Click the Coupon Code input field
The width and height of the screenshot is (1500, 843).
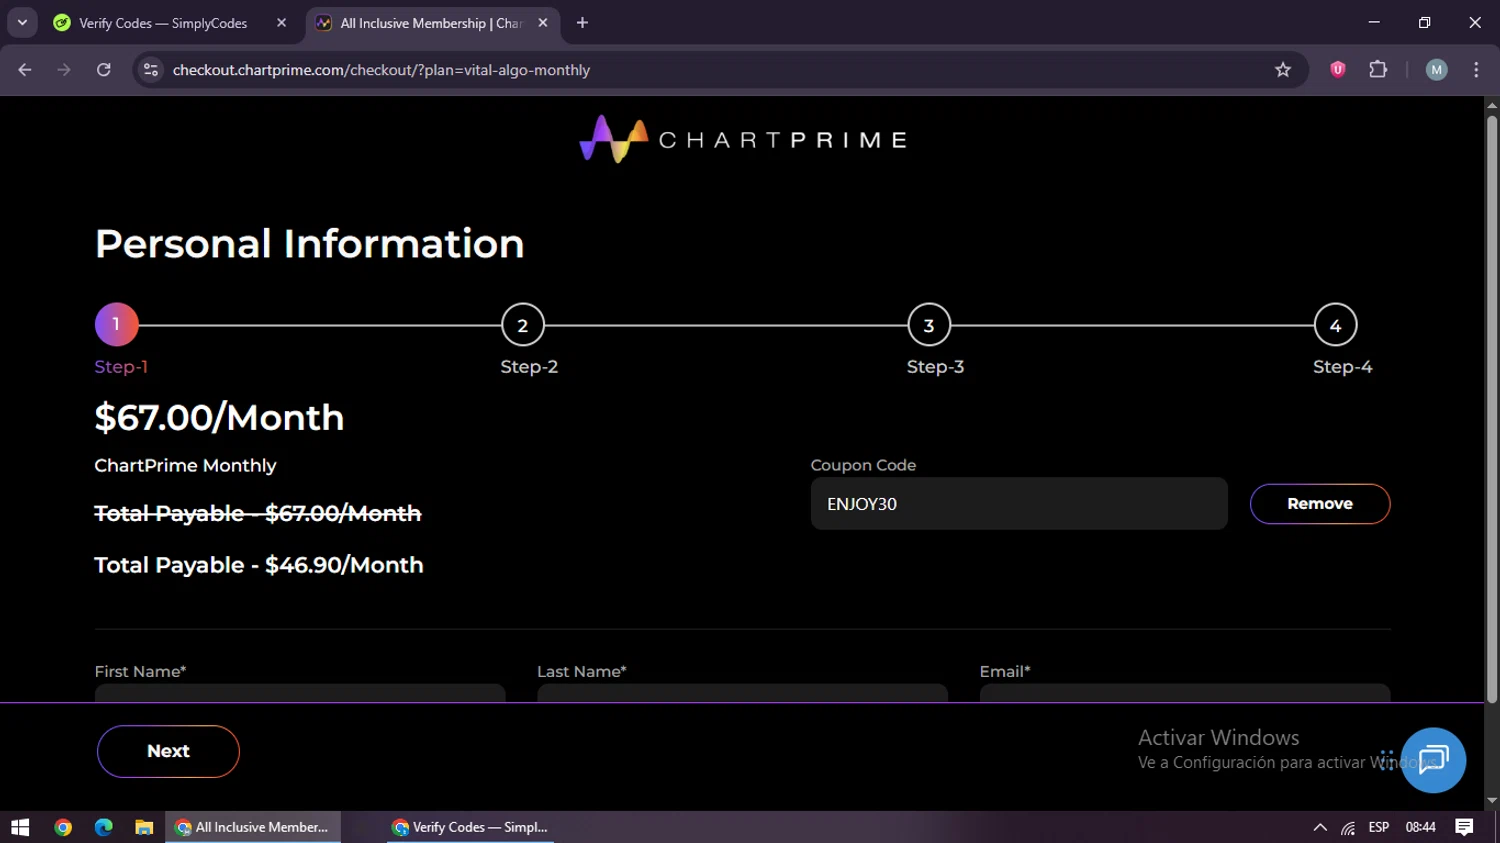pyautogui.click(x=1019, y=504)
